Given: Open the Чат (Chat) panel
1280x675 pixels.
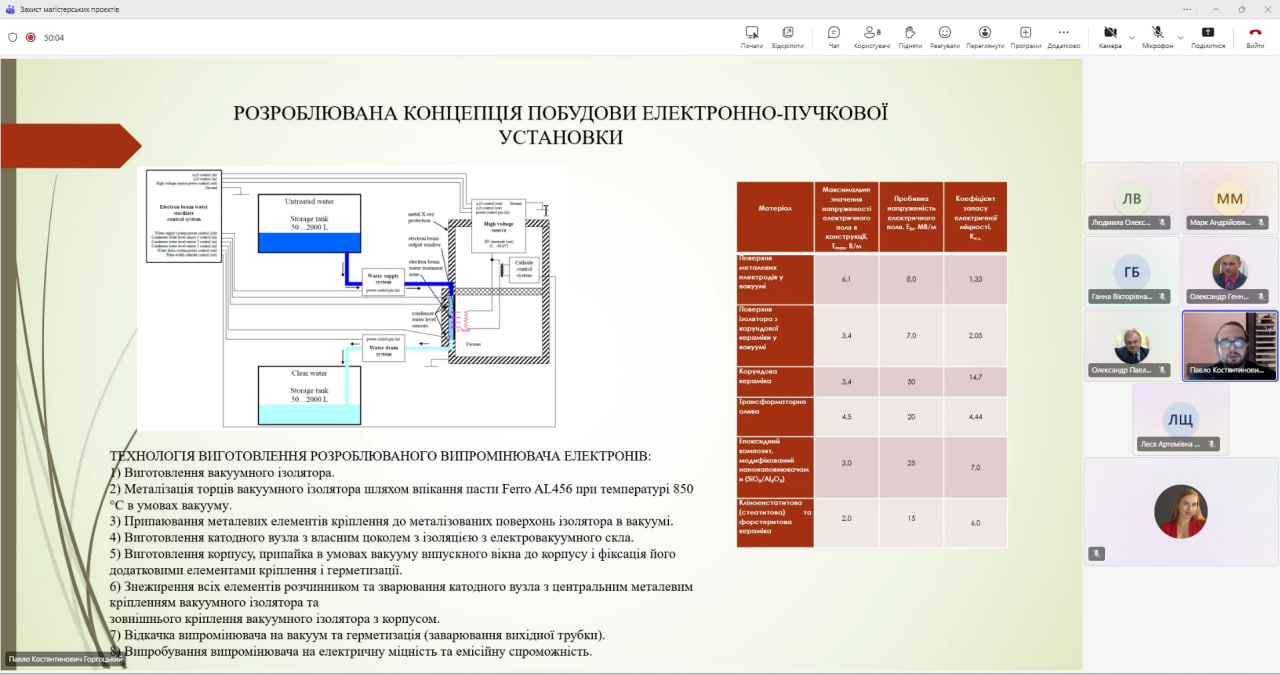Looking at the screenshot, I should pyautogui.click(x=834, y=37).
